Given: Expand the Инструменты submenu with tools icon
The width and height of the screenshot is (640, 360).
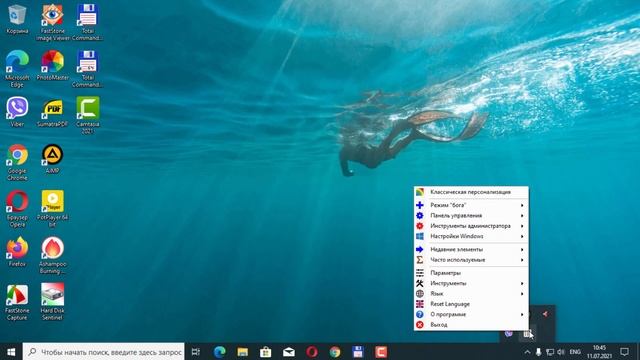Looking at the screenshot, I should pyautogui.click(x=471, y=283).
